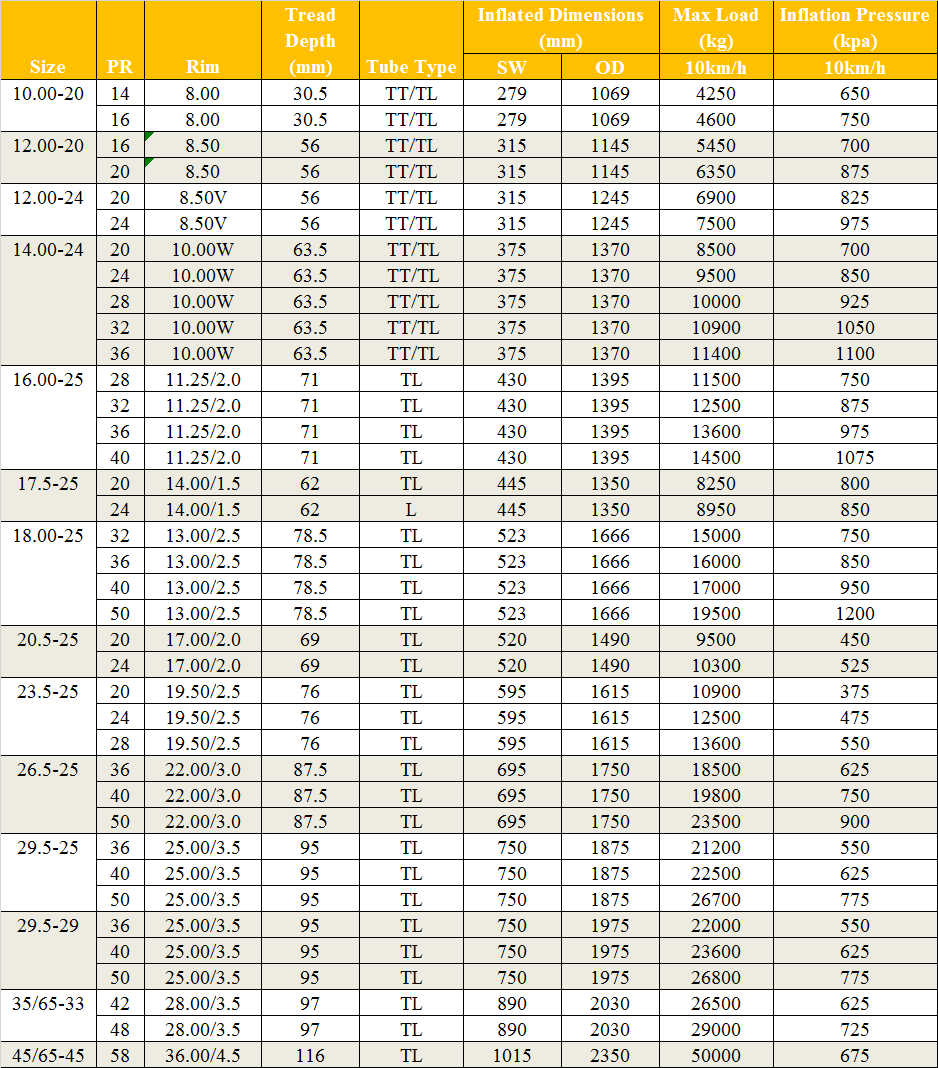The height and width of the screenshot is (1068, 938).
Task: Click the 1200 inflation pressure cell
Action: 854,613
